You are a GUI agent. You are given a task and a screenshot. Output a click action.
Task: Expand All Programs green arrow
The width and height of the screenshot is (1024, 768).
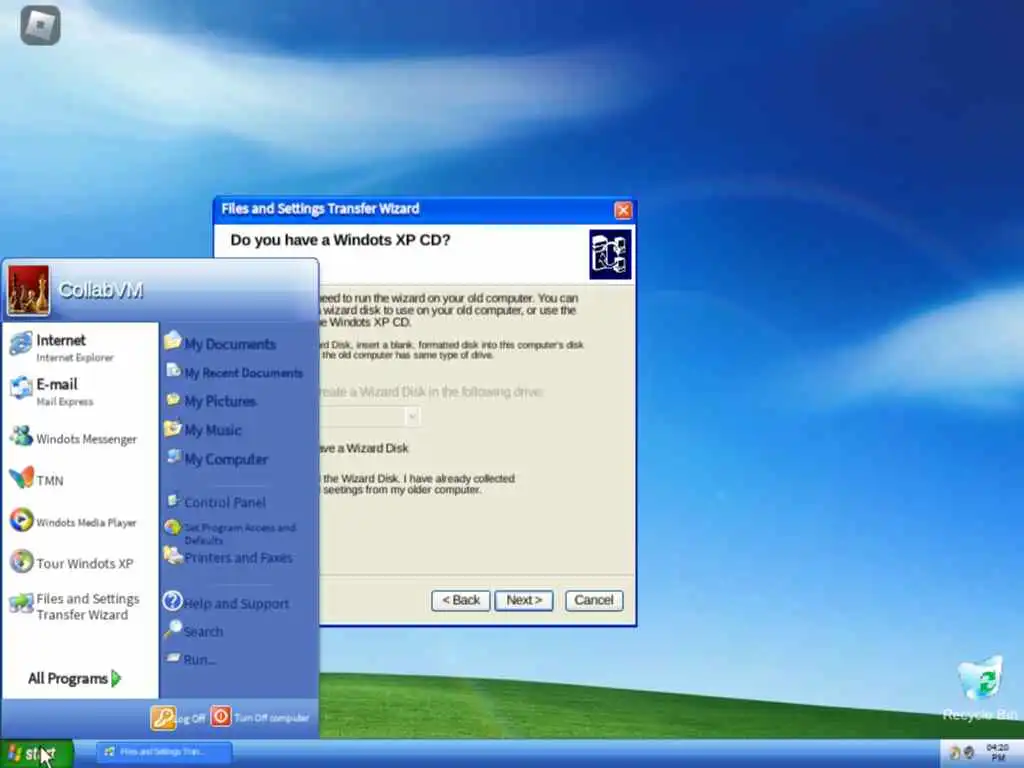[x=116, y=678]
